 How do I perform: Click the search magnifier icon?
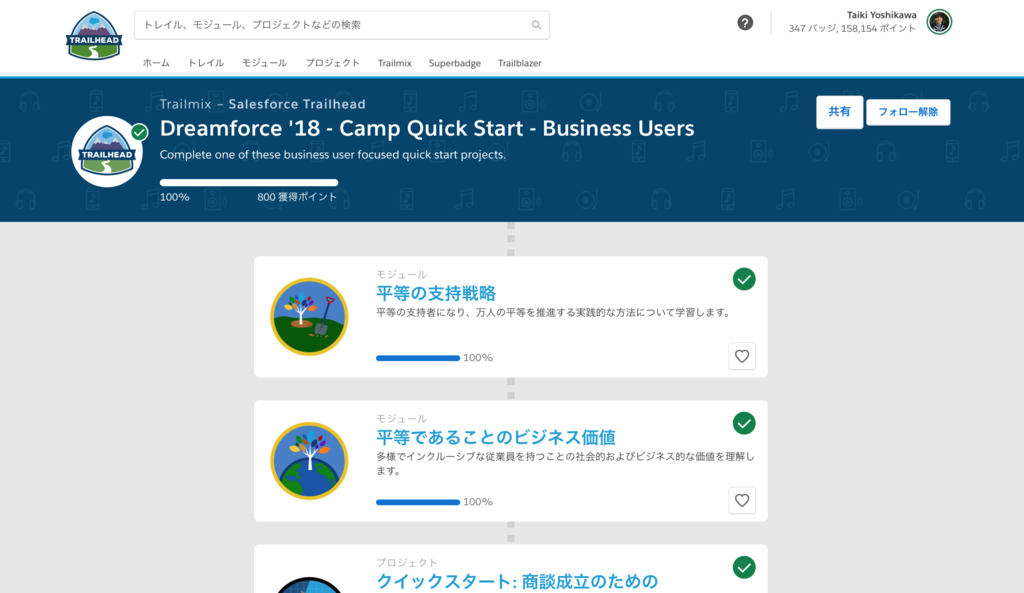[536, 25]
